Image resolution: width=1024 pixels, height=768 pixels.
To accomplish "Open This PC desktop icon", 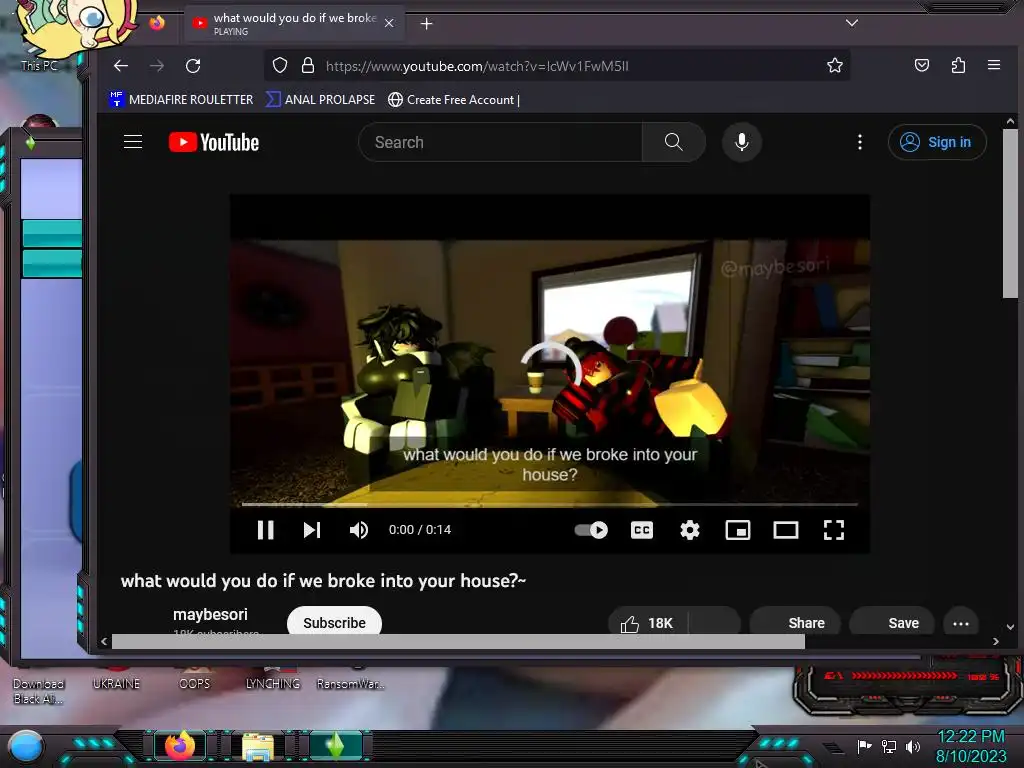I will click(x=38, y=65).
